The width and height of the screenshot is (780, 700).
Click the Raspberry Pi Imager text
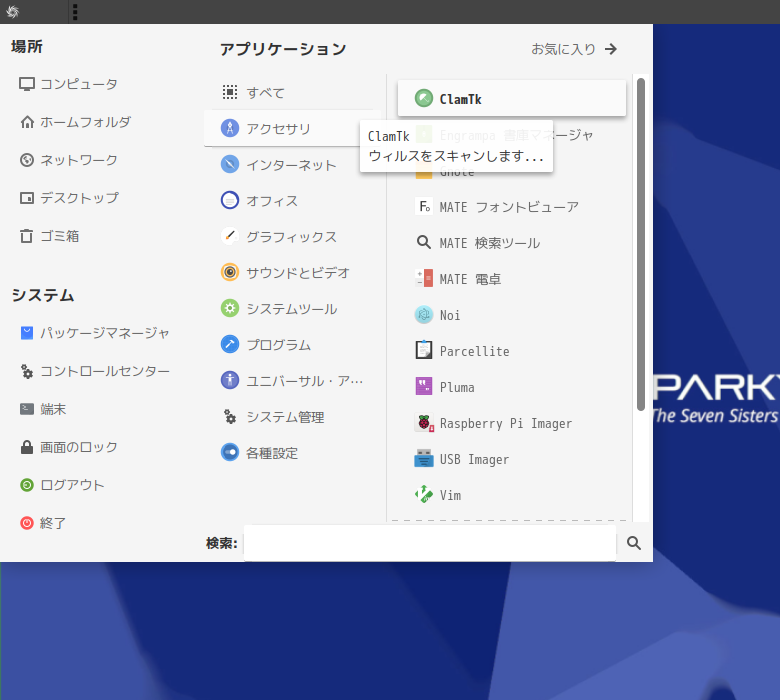(506, 423)
